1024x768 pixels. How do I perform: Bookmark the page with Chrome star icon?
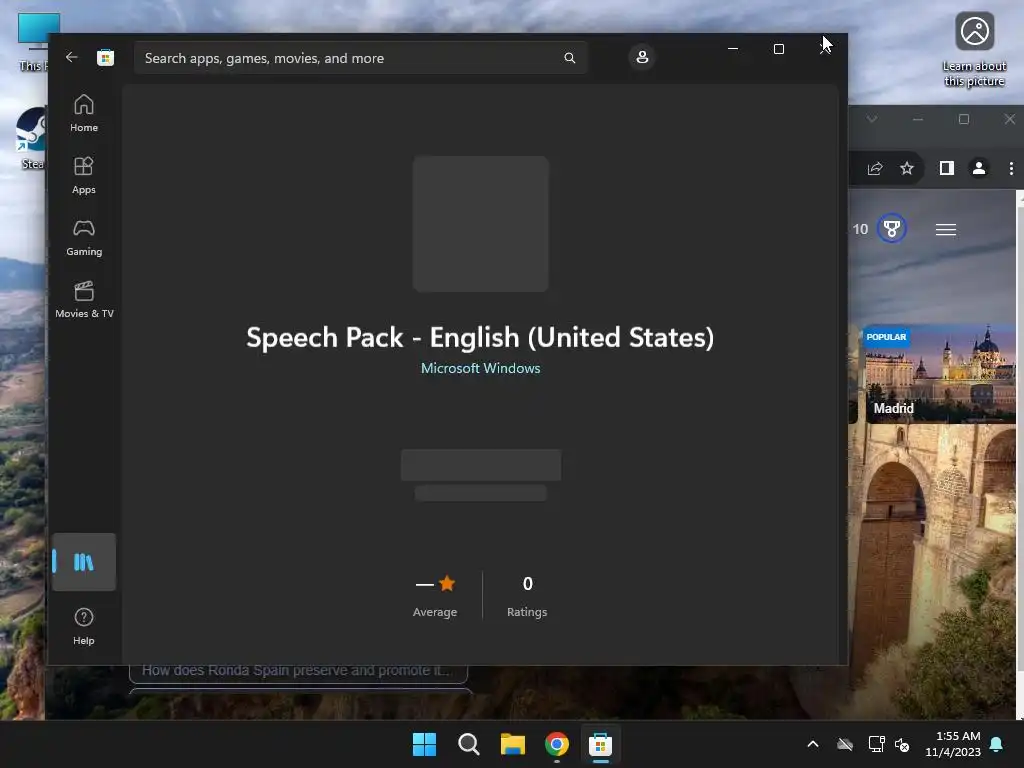point(906,168)
